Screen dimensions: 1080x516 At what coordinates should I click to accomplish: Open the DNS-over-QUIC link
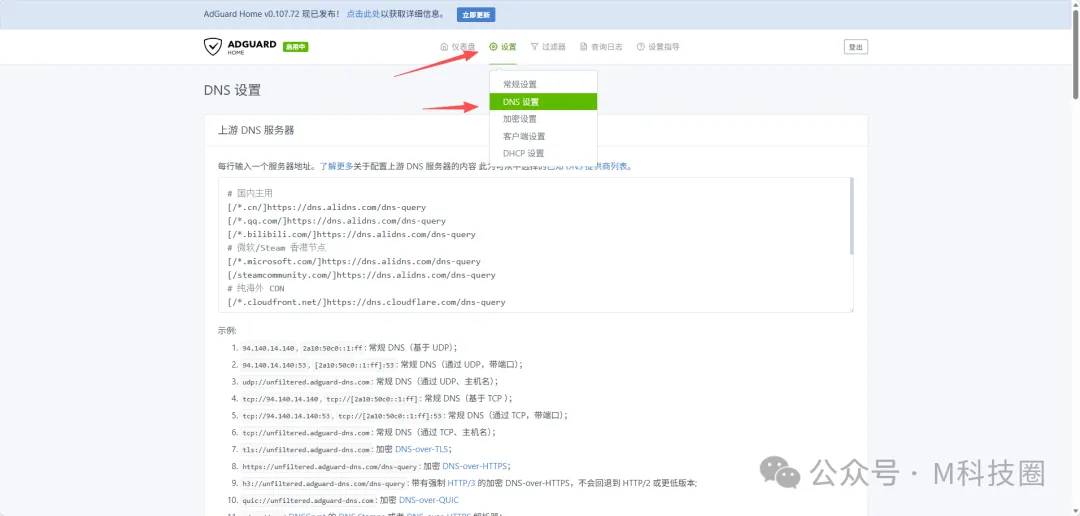(x=428, y=500)
